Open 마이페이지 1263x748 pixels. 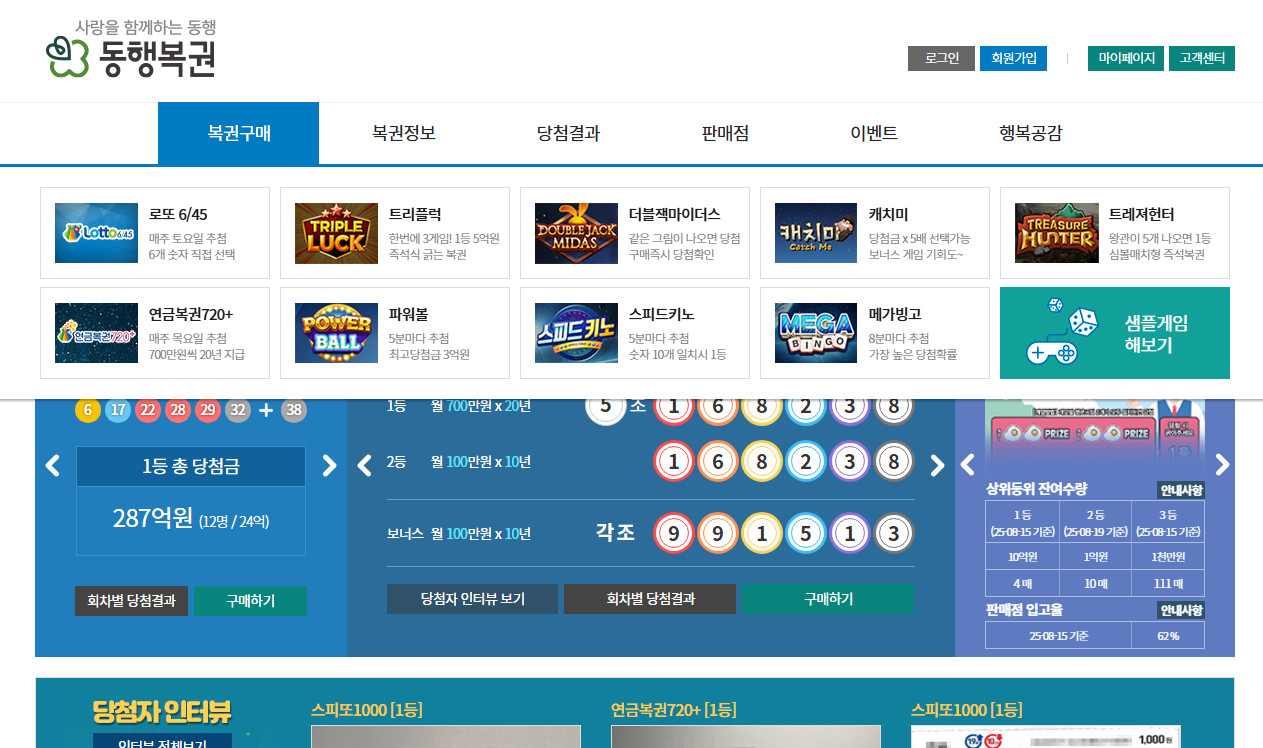pos(1126,58)
